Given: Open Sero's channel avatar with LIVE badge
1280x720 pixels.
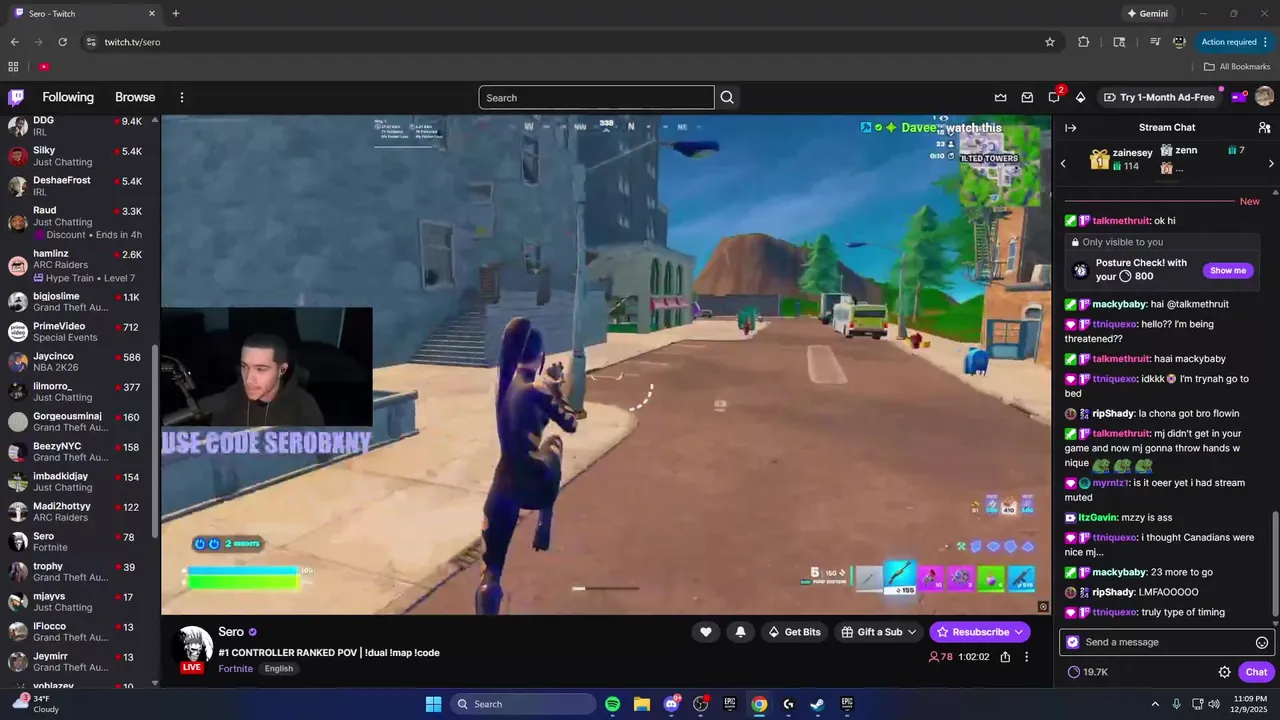Looking at the screenshot, I should [x=194, y=649].
